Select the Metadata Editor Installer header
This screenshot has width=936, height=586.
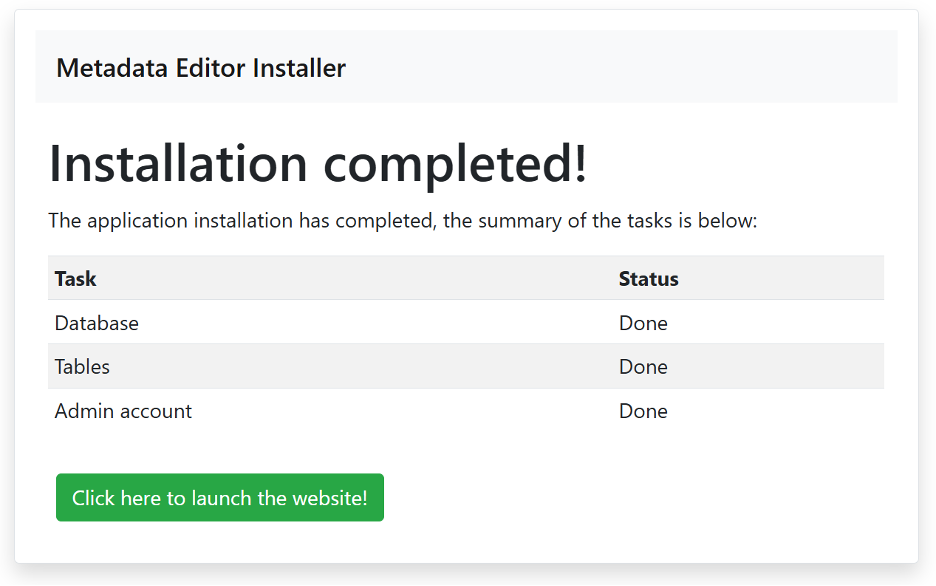[201, 68]
